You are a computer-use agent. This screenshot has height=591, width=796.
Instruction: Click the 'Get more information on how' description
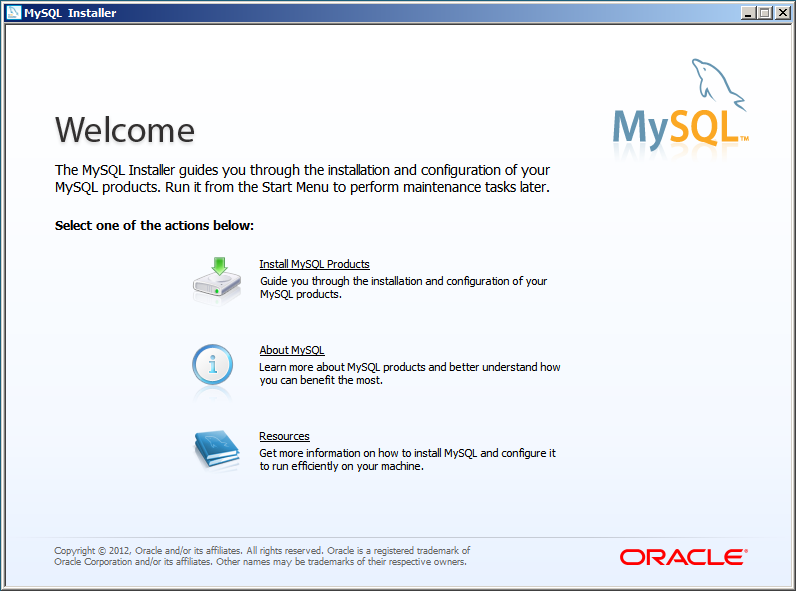(x=408, y=459)
